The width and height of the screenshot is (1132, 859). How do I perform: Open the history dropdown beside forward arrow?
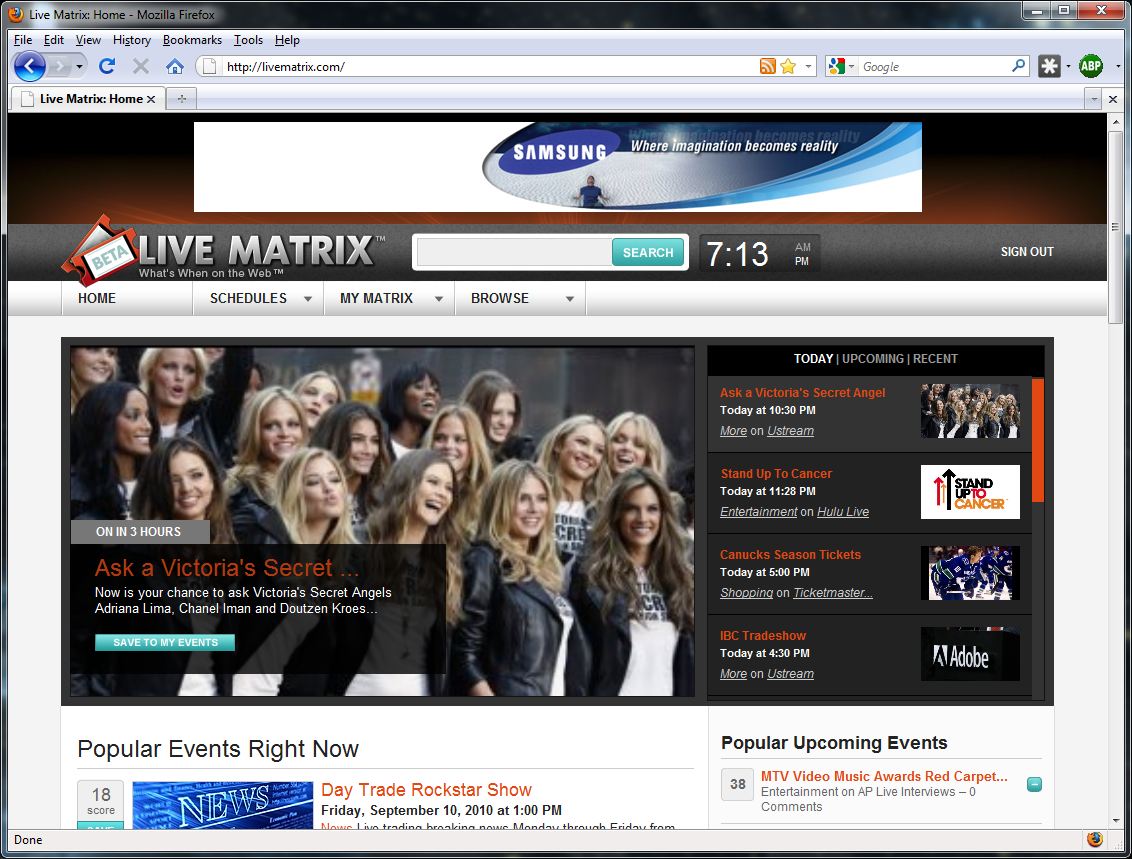pyautogui.click(x=79, y=66)
